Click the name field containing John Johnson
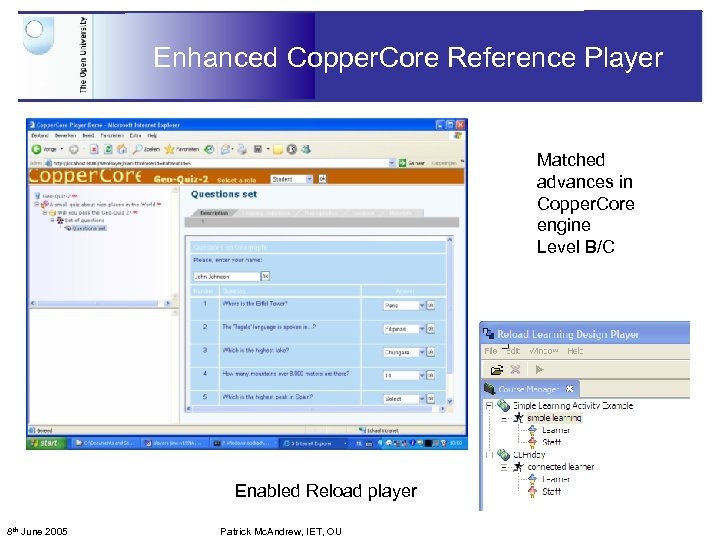Image resolution: width=720 pixels, height=540 pixels. pyautogui.click(x=226, y=276)
